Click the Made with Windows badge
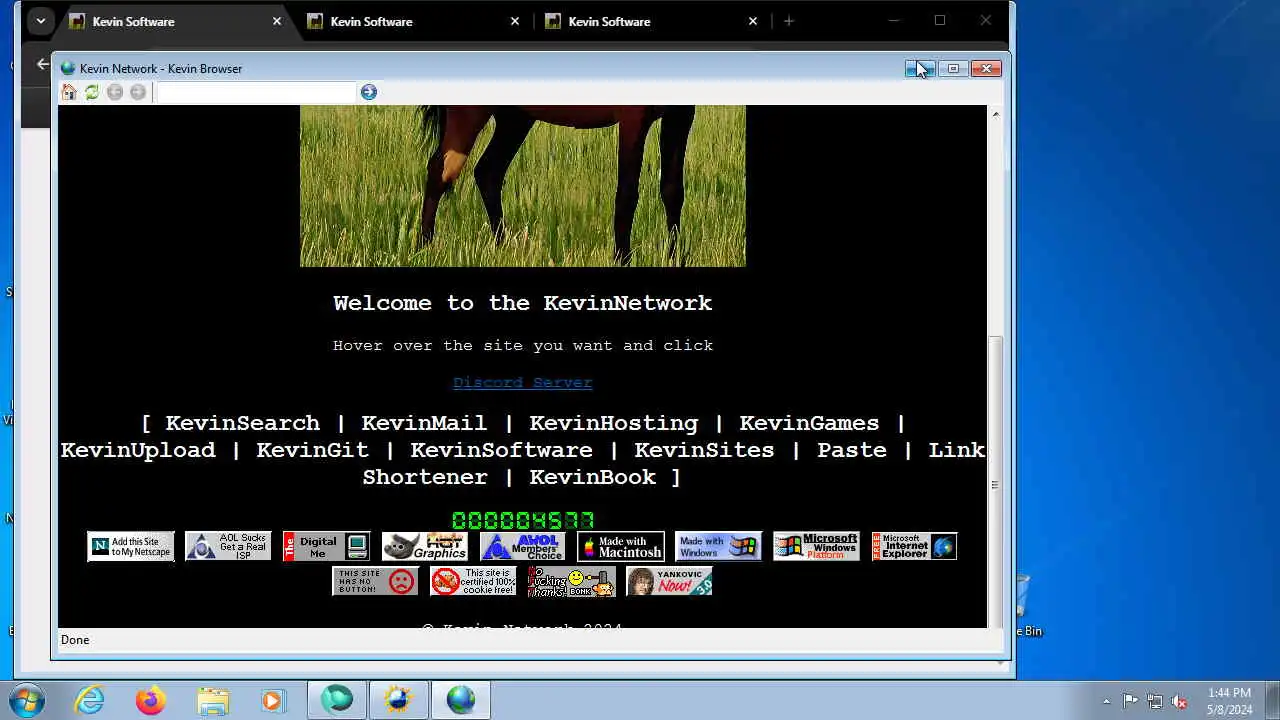 (718, 547)
